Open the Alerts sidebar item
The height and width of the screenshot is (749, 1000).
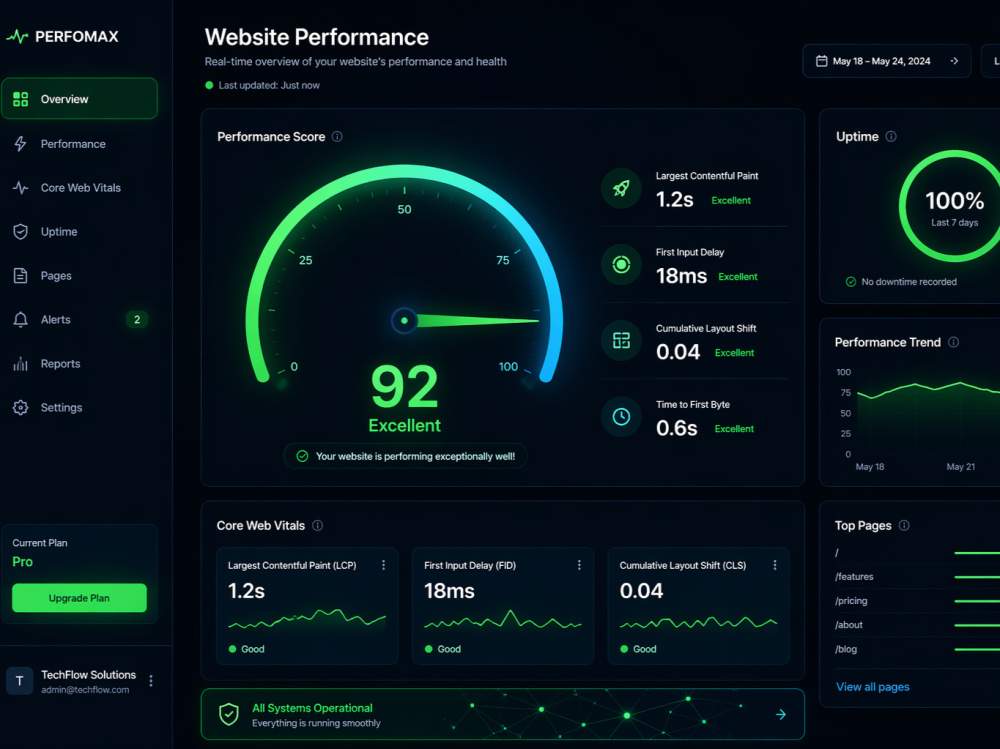79,320
